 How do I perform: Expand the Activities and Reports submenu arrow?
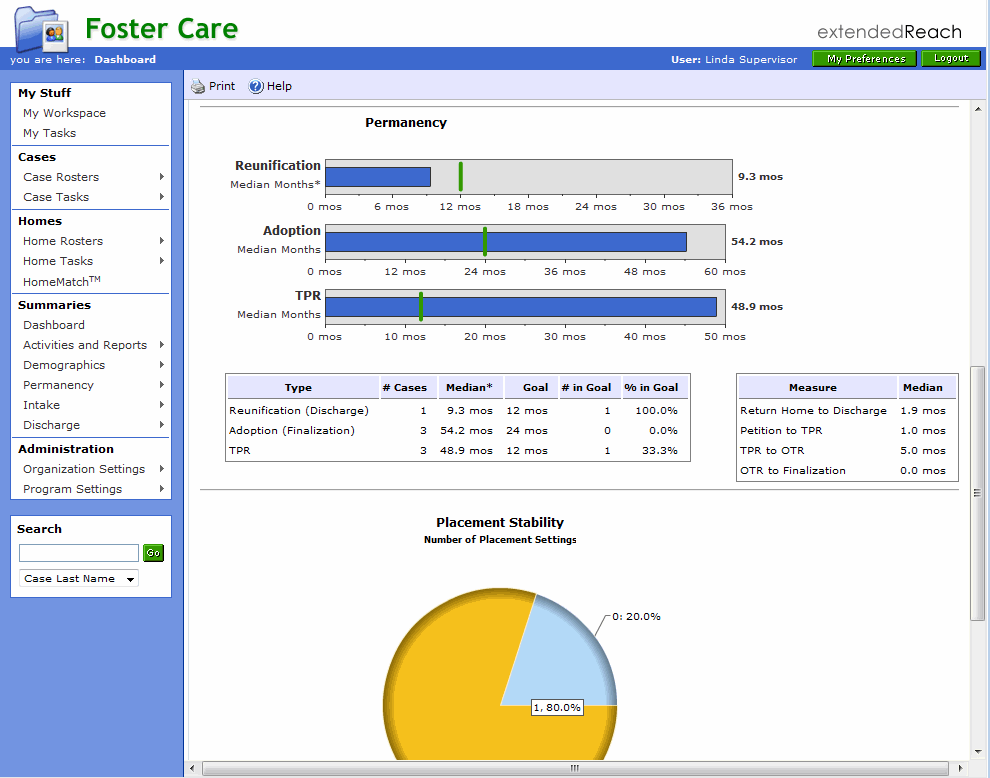coord(162,345)
